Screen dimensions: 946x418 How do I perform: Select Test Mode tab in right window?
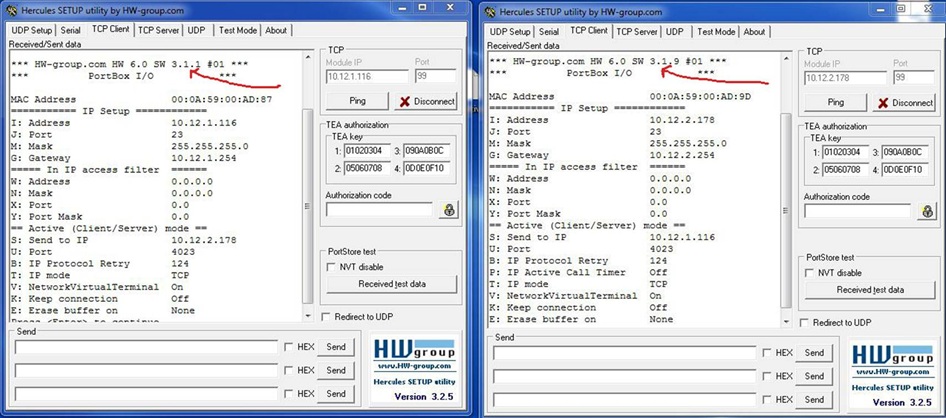716,32
